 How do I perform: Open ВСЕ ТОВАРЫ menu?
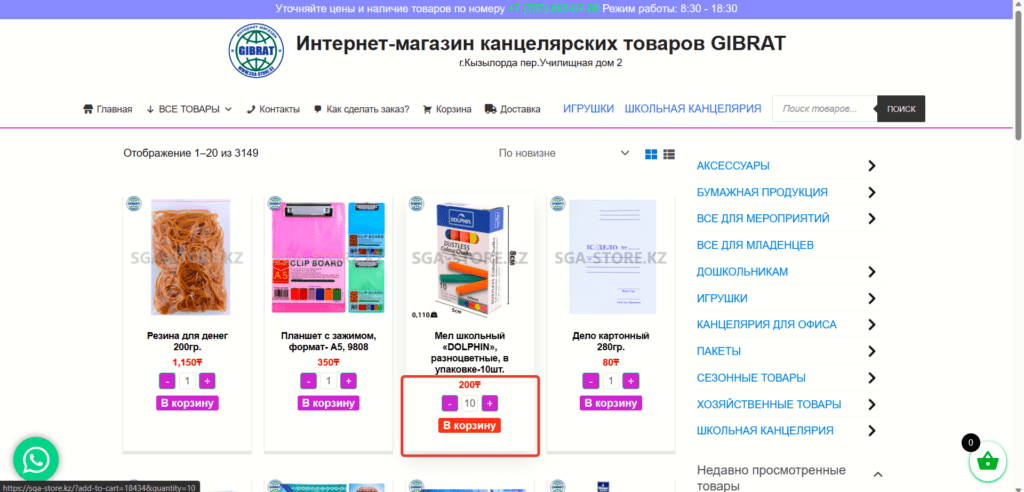(189, 109)
